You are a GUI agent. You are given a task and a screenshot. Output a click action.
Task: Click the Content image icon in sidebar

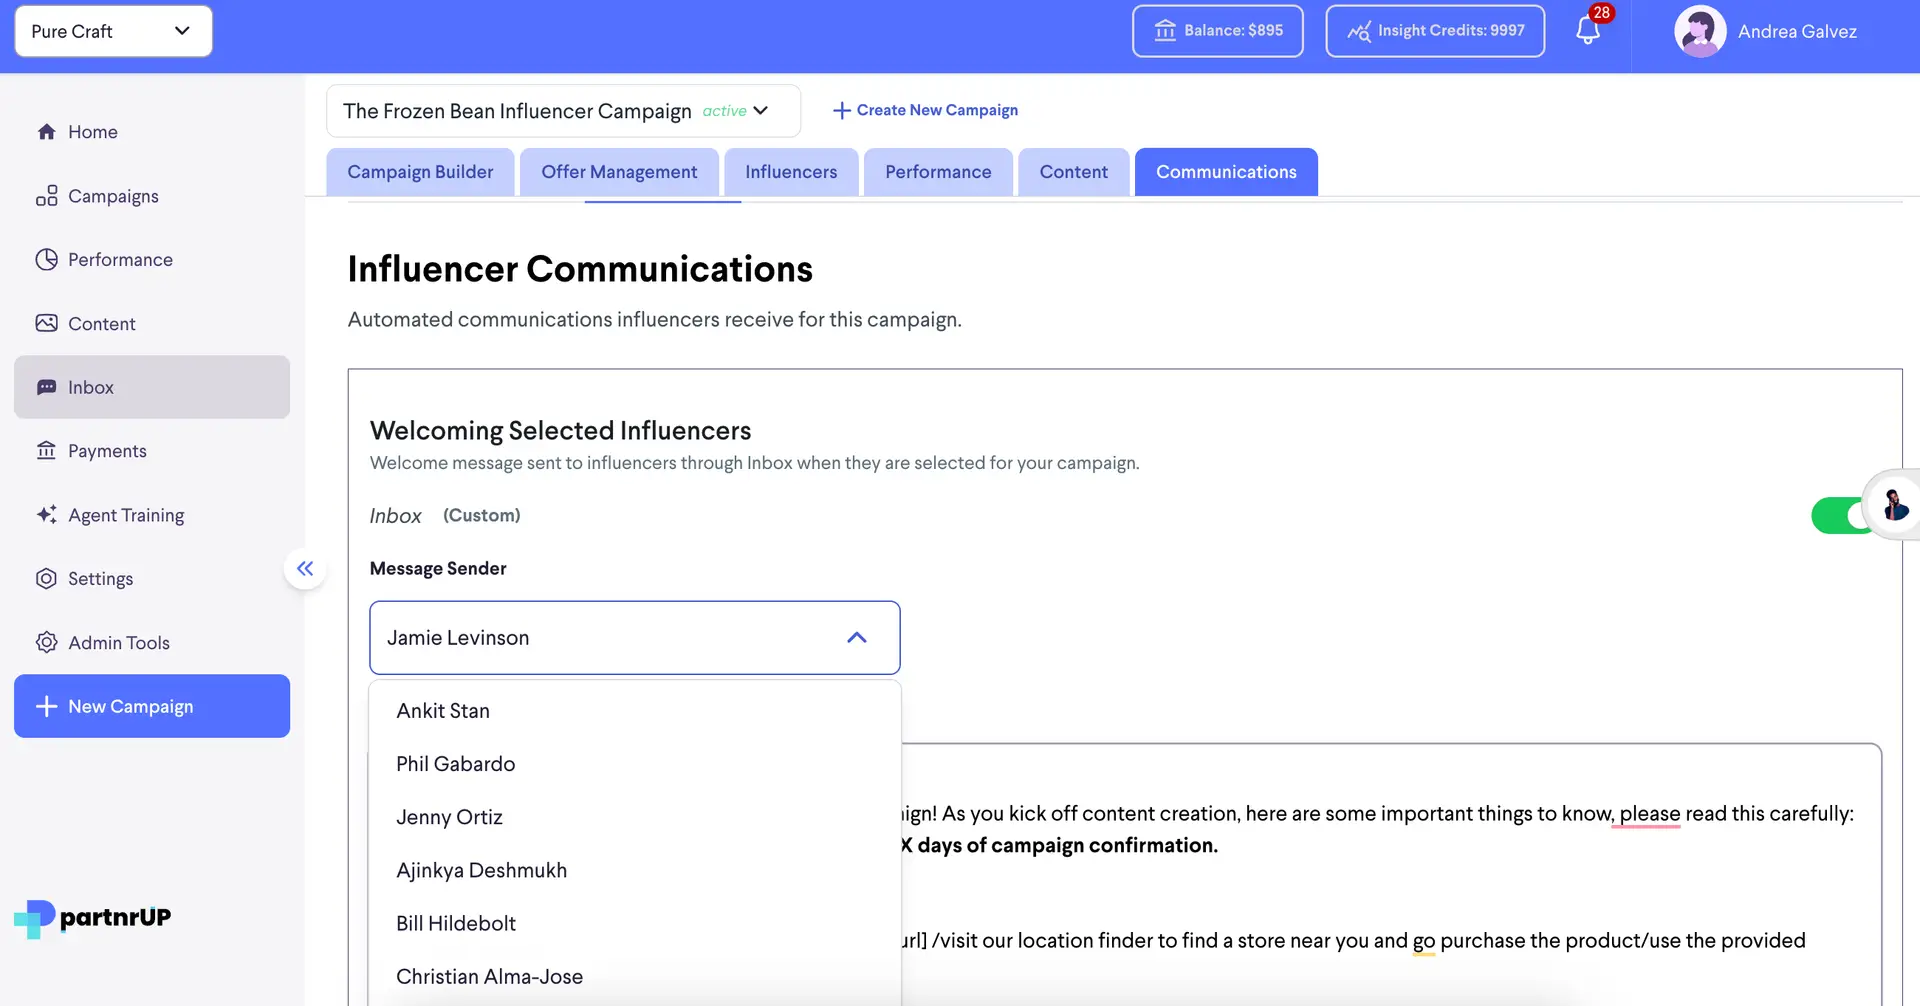[46, 323]
